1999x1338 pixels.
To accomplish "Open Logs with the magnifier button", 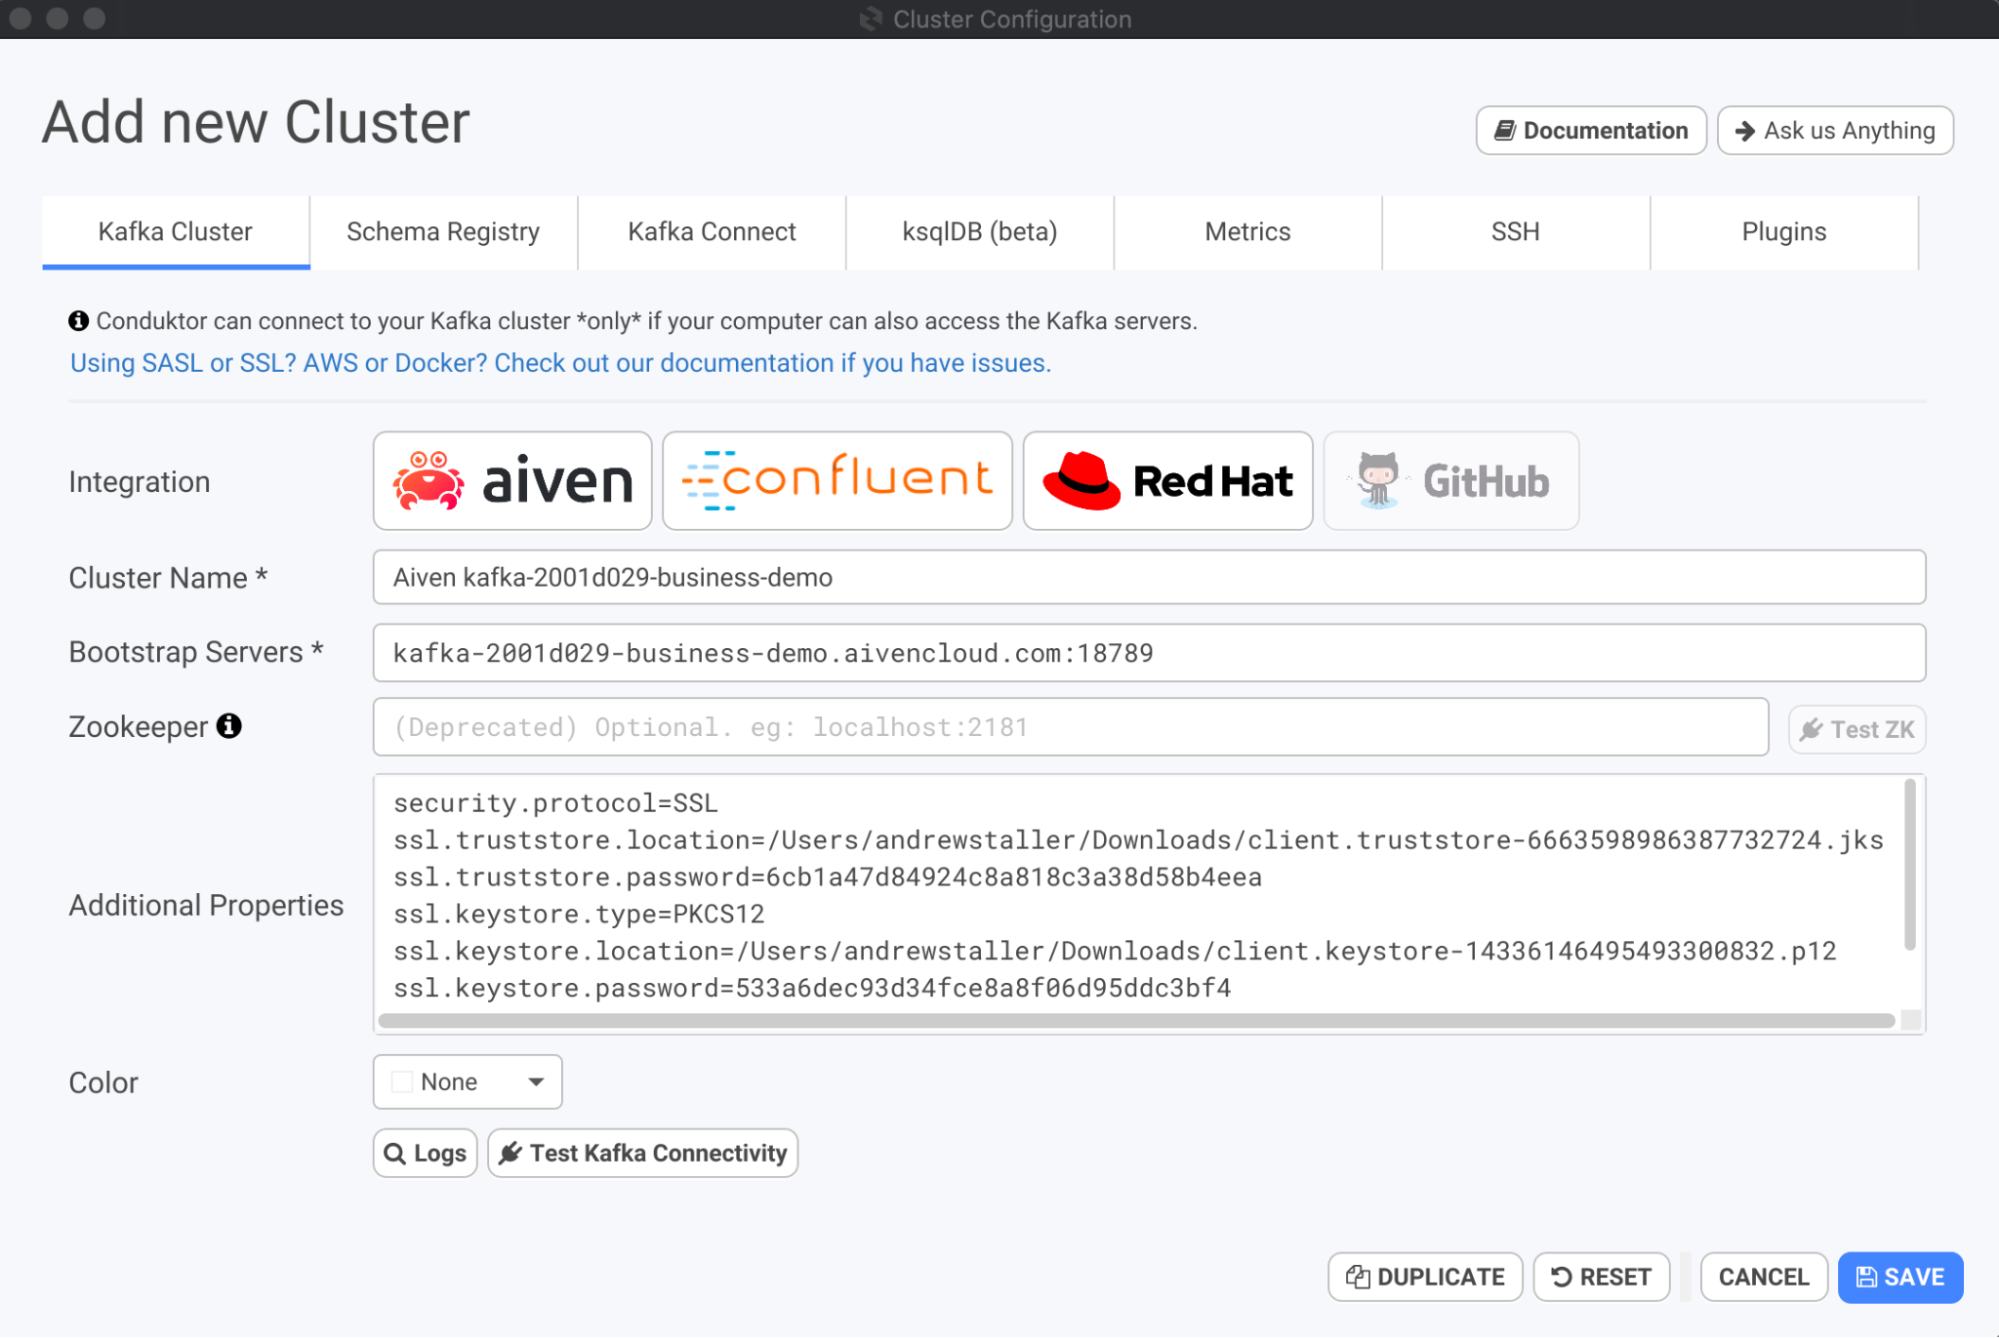I will [x=425, y=1153].
